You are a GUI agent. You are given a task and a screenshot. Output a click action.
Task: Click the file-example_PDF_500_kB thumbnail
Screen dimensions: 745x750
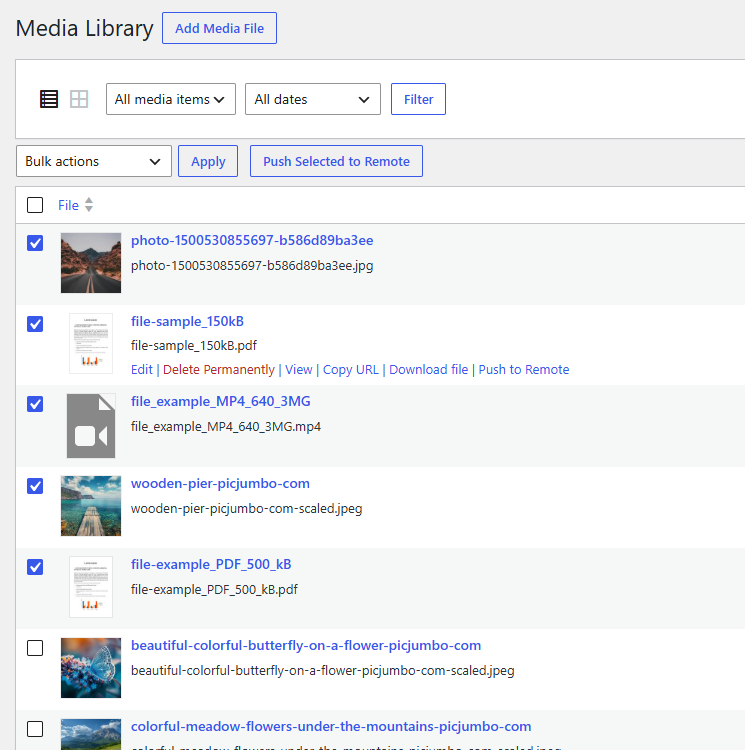(91, 587)
